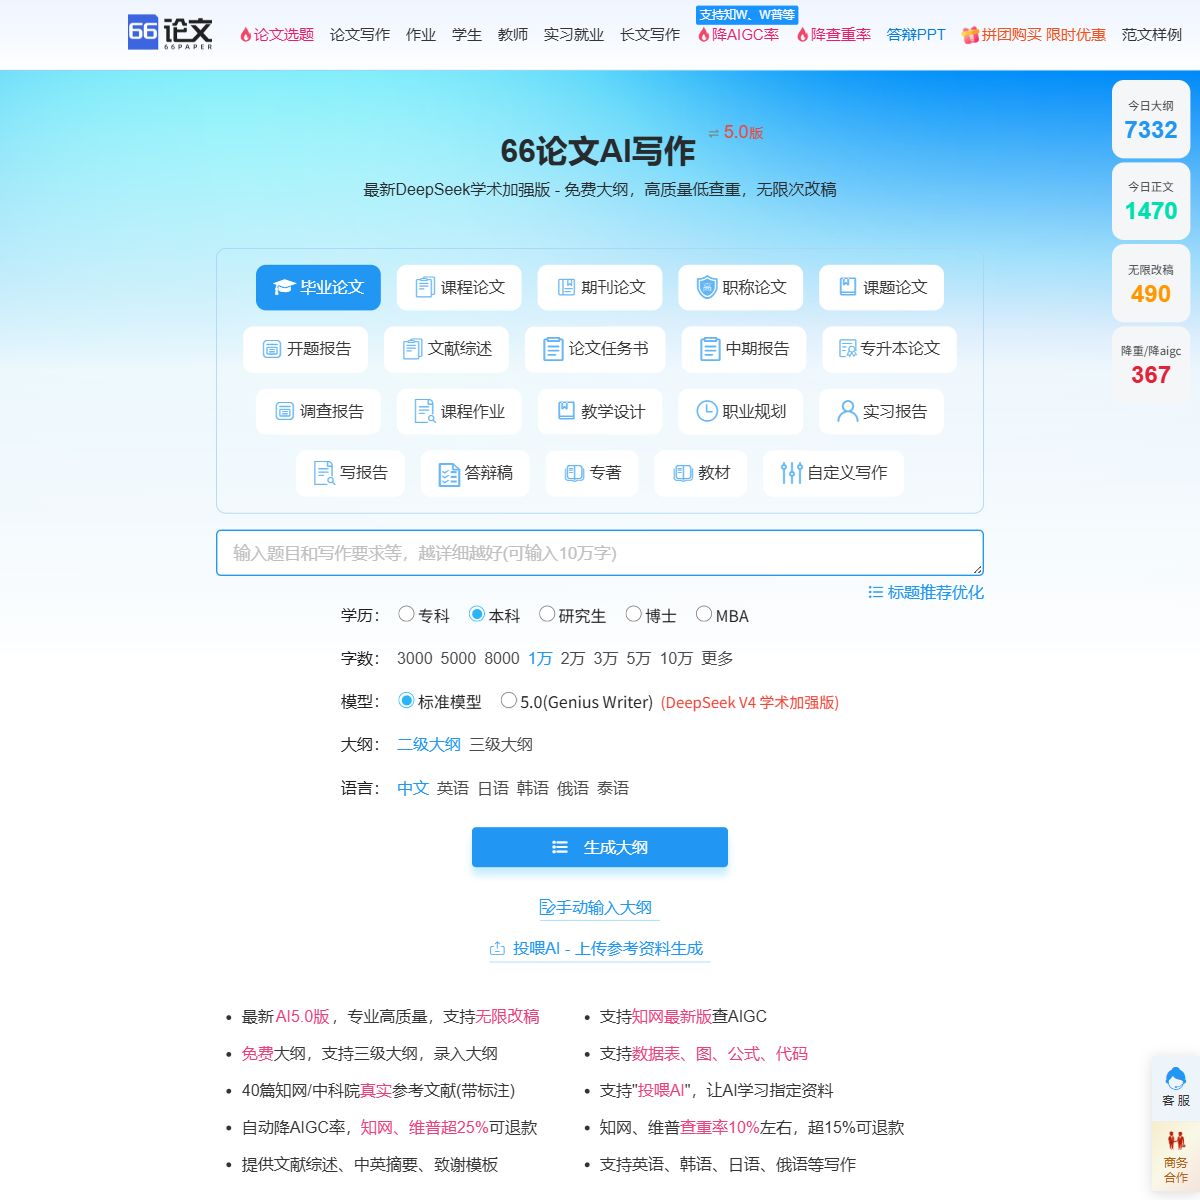Open the 拼团购买 限时优惠 link

1034,34
